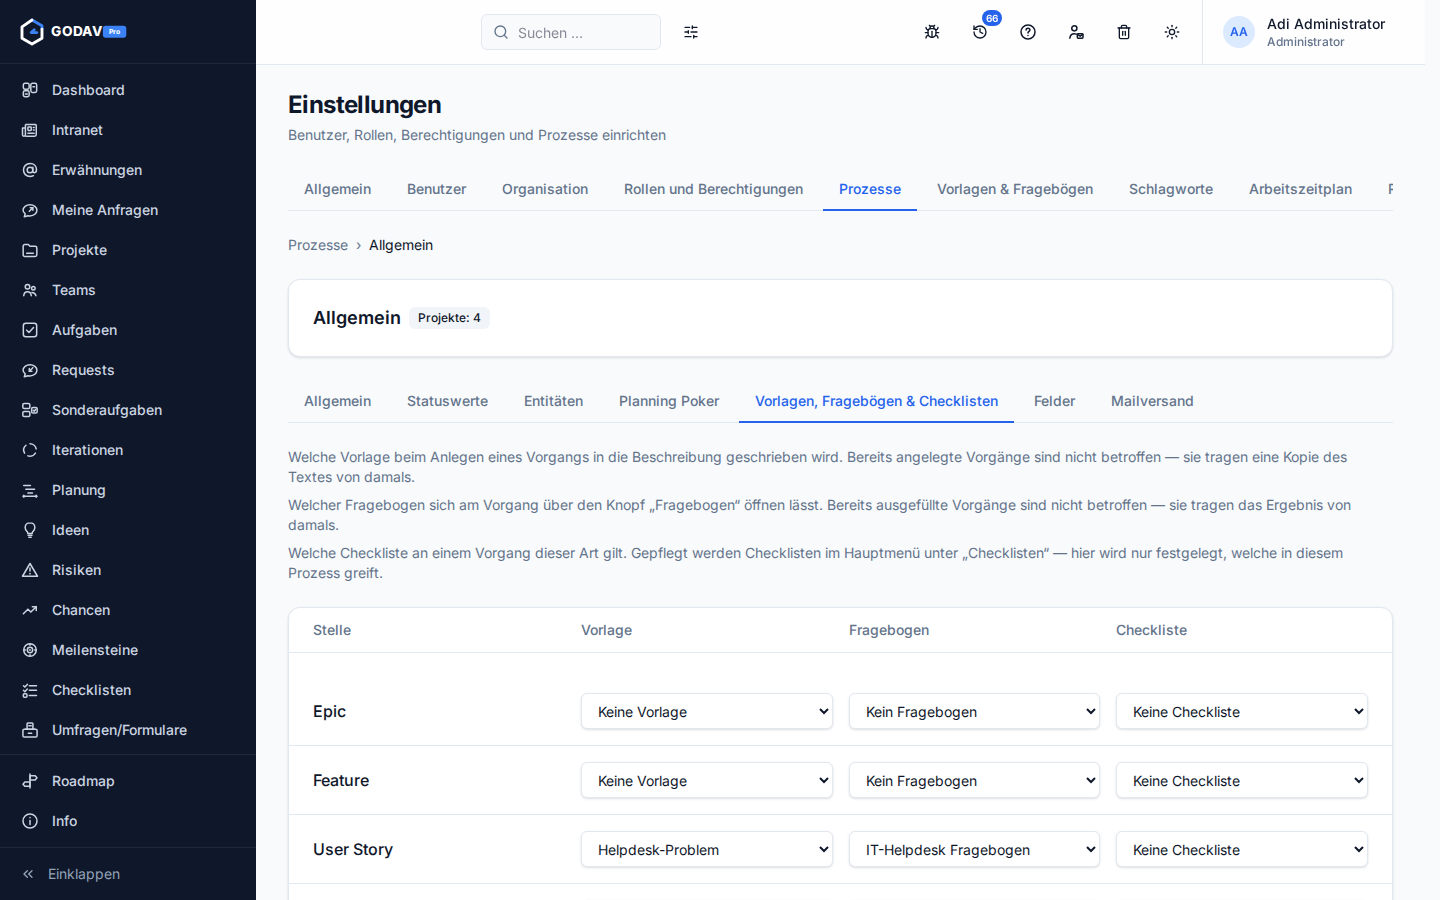1440x900 pixels.
Task: Open Meilensteine in the sidebar
Action: pos(128,650)
